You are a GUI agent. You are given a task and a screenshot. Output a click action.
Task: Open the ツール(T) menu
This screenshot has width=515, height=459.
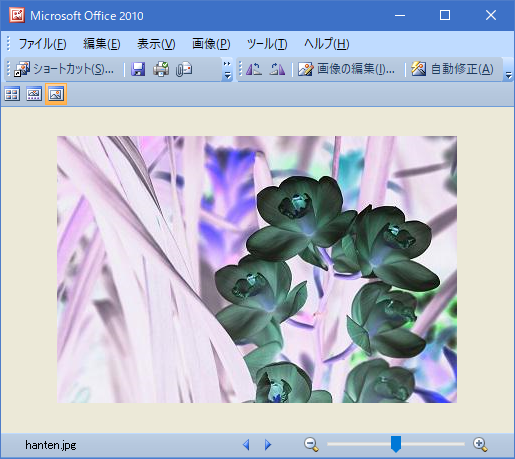pyautogui.click(x=267, y=44)
